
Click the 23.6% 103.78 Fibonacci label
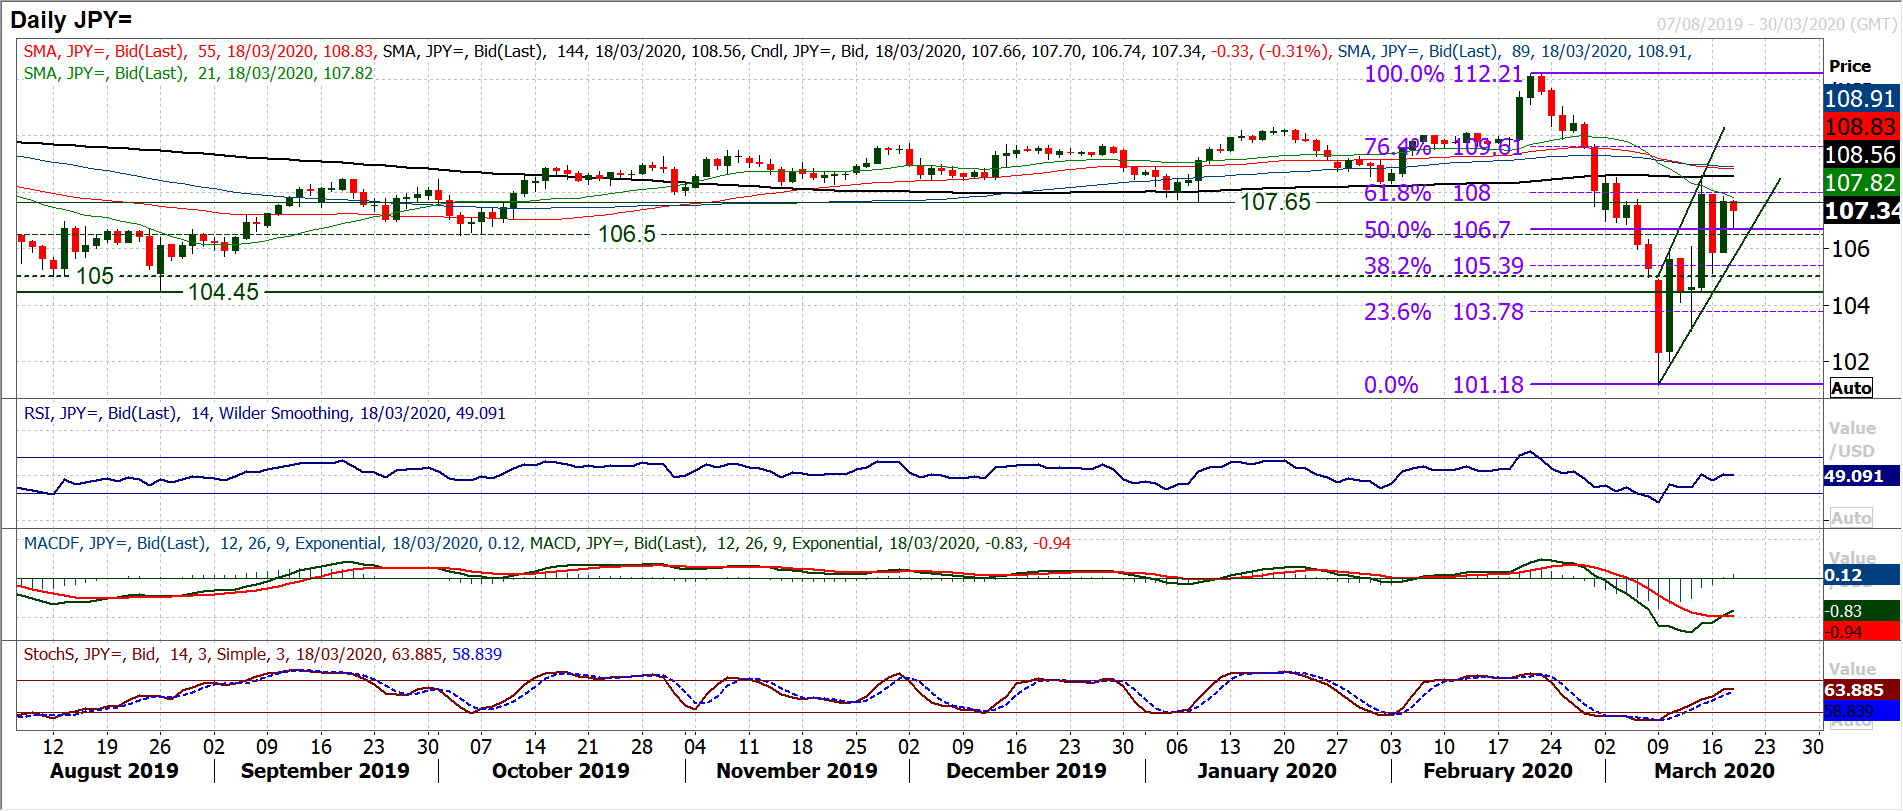click(x=1444, y=312)
